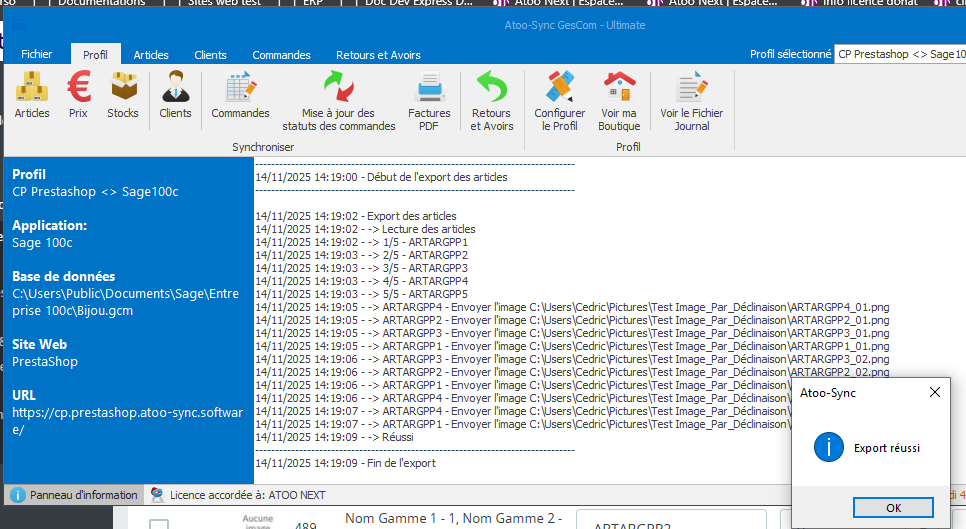Select the 'Doc Dev Express' browser tab behind

pyautogui.click(x=419, y=2)
